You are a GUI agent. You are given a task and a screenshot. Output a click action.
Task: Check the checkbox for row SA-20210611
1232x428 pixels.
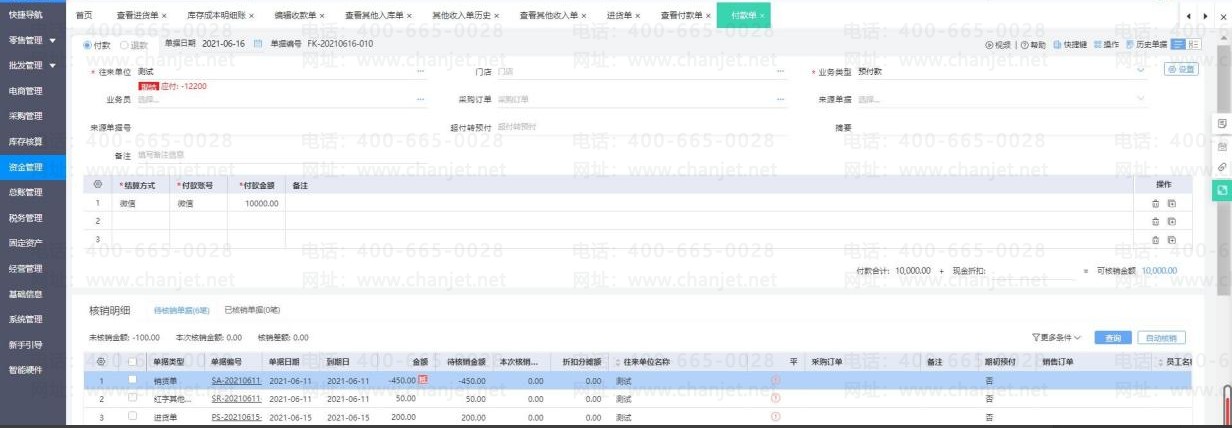133,380
